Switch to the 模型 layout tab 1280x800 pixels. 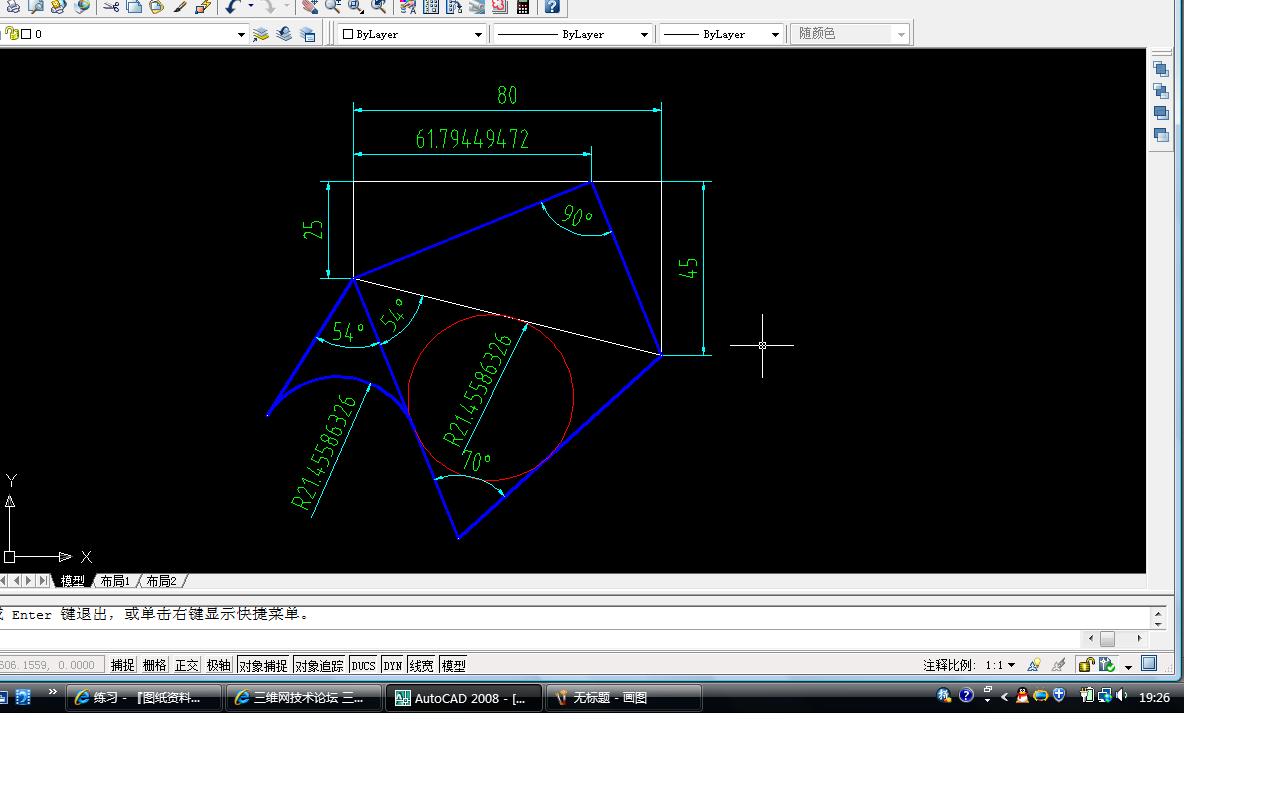[x=73, y=581]
